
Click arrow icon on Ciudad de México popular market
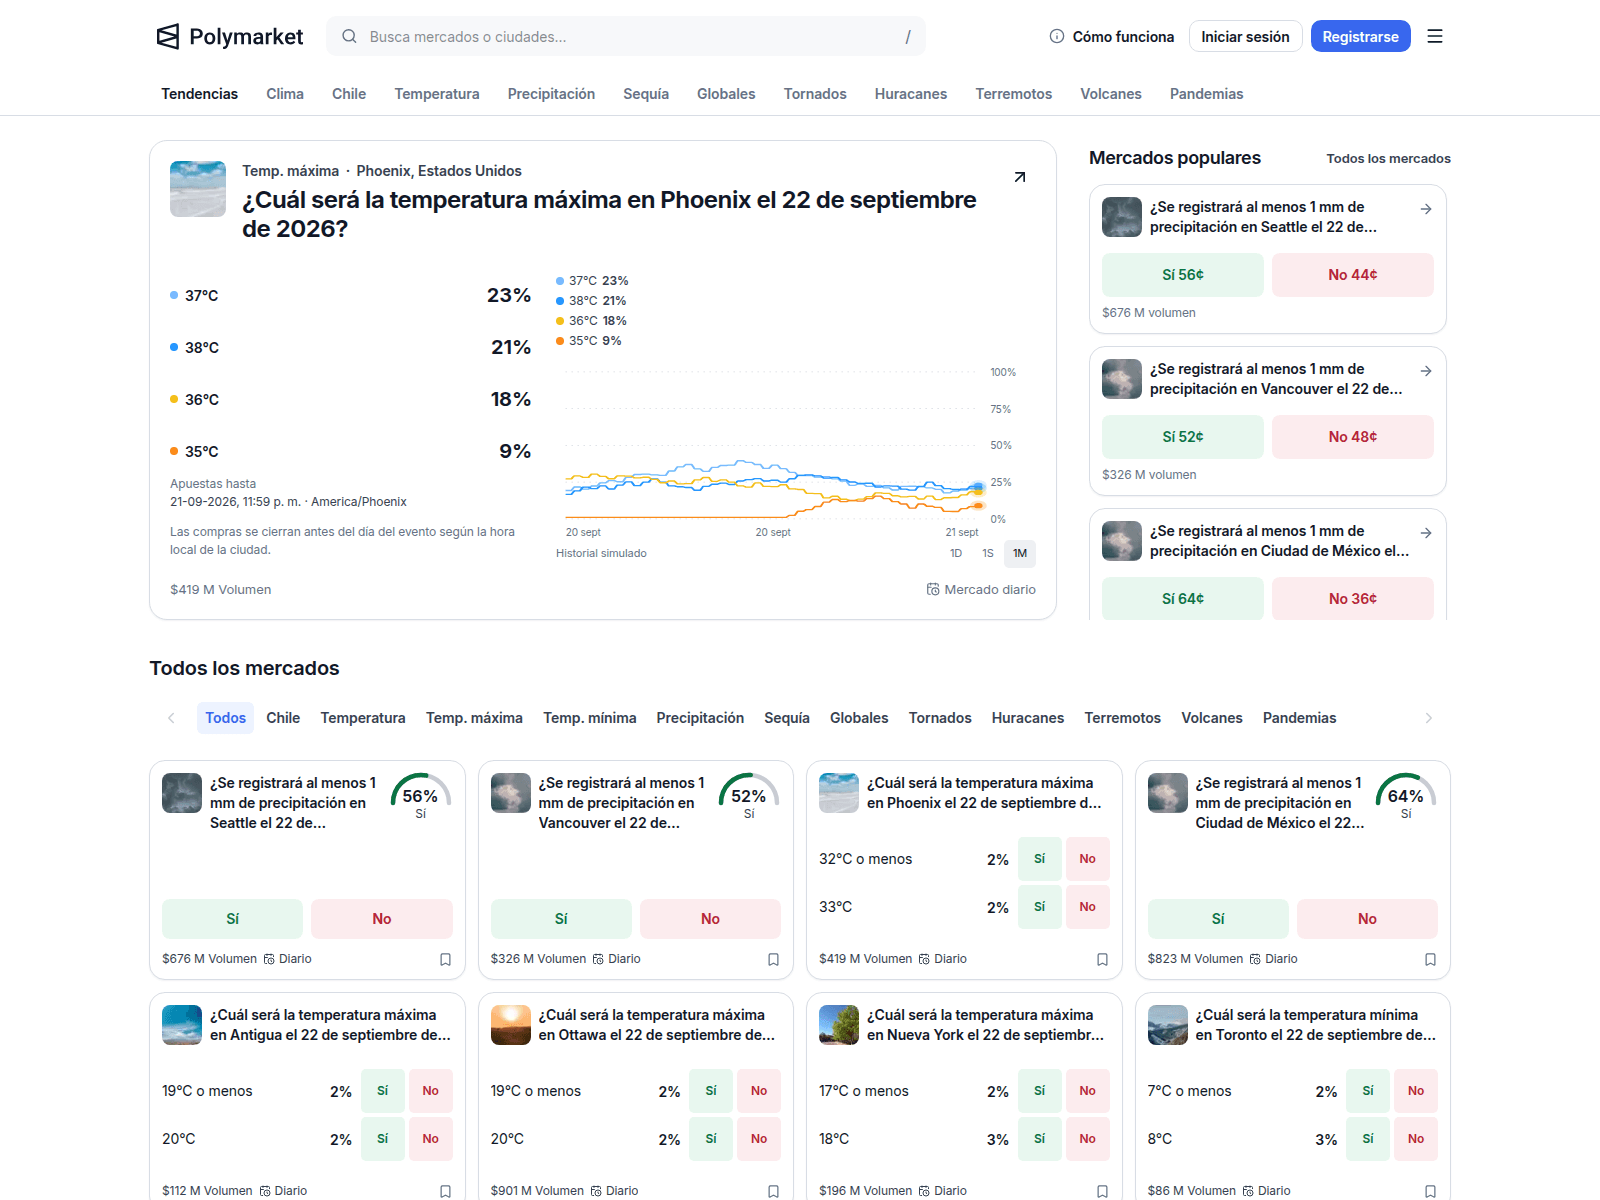[1426, 533]
